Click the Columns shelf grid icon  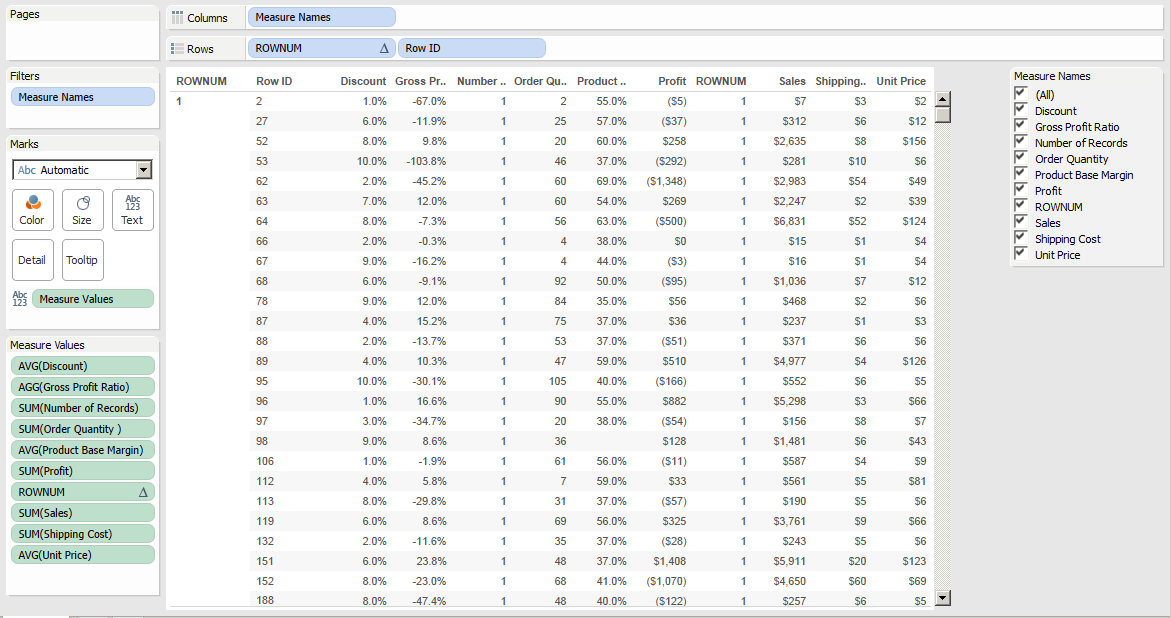coord(177,17)
